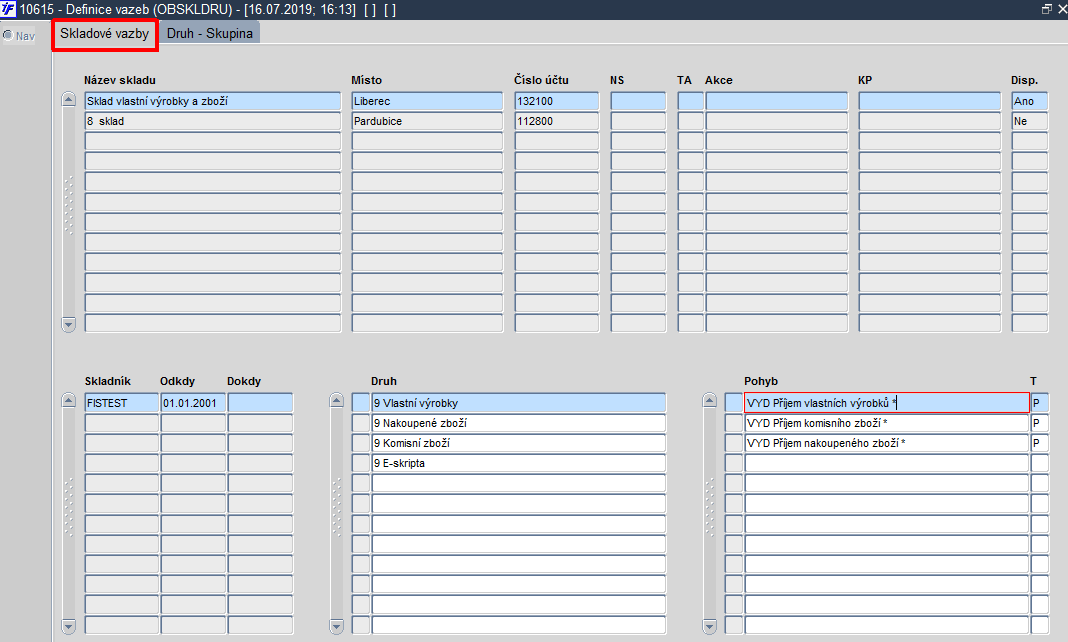Click the small box before '9 E-skripta'
Screen dimensions: 1068x642
[361, 463]
